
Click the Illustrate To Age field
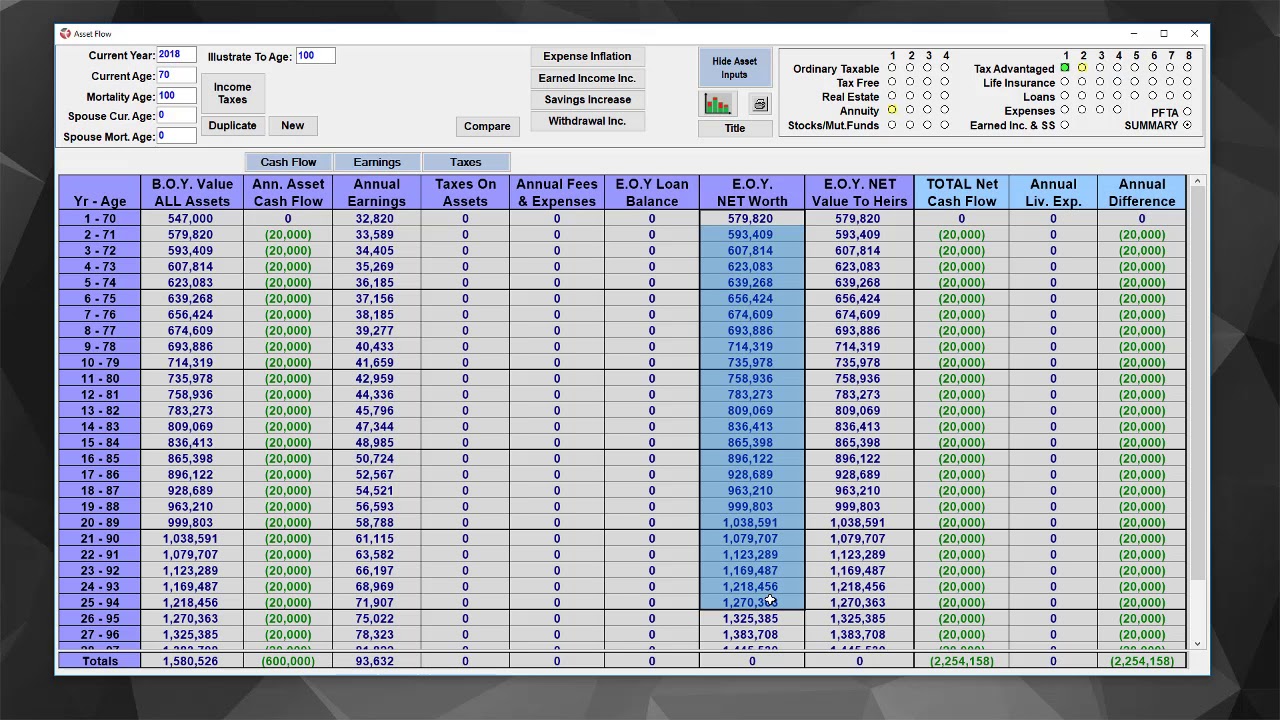coord(315,56)
